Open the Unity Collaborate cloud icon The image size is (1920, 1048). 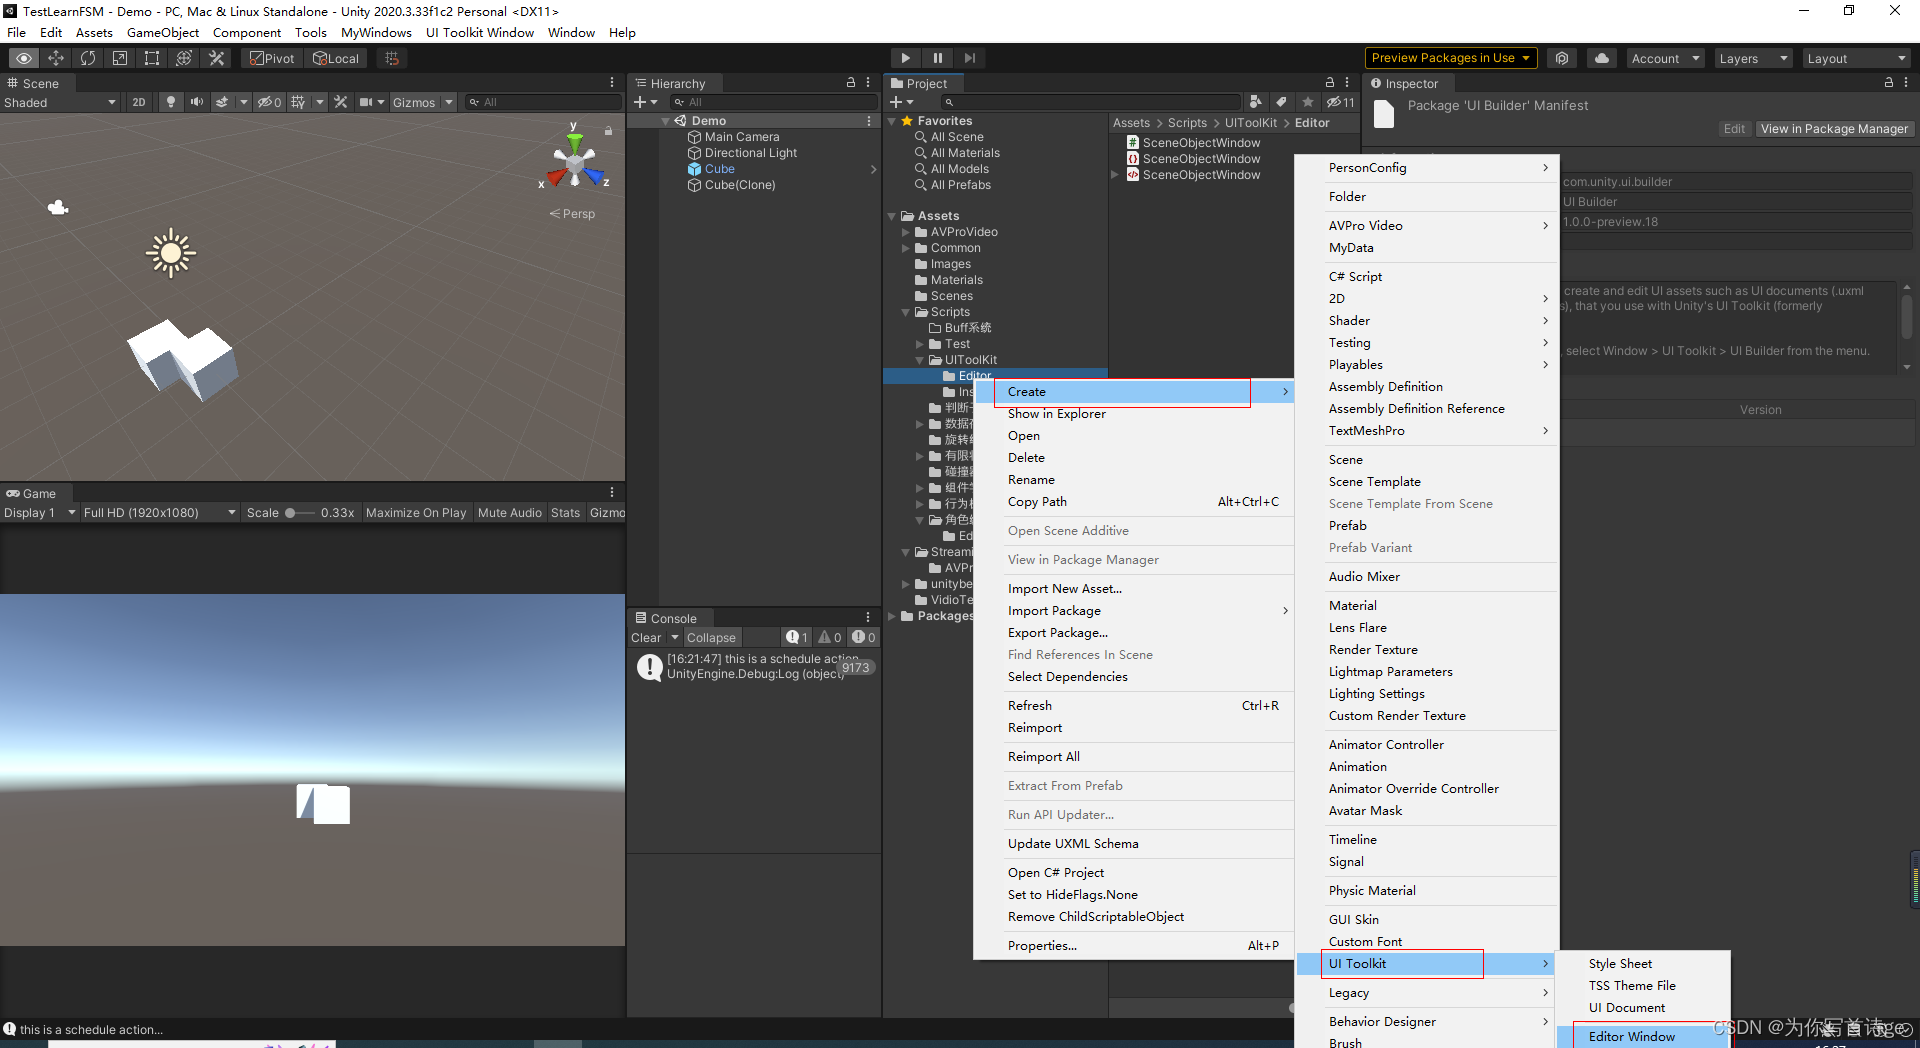point(1601,58)
